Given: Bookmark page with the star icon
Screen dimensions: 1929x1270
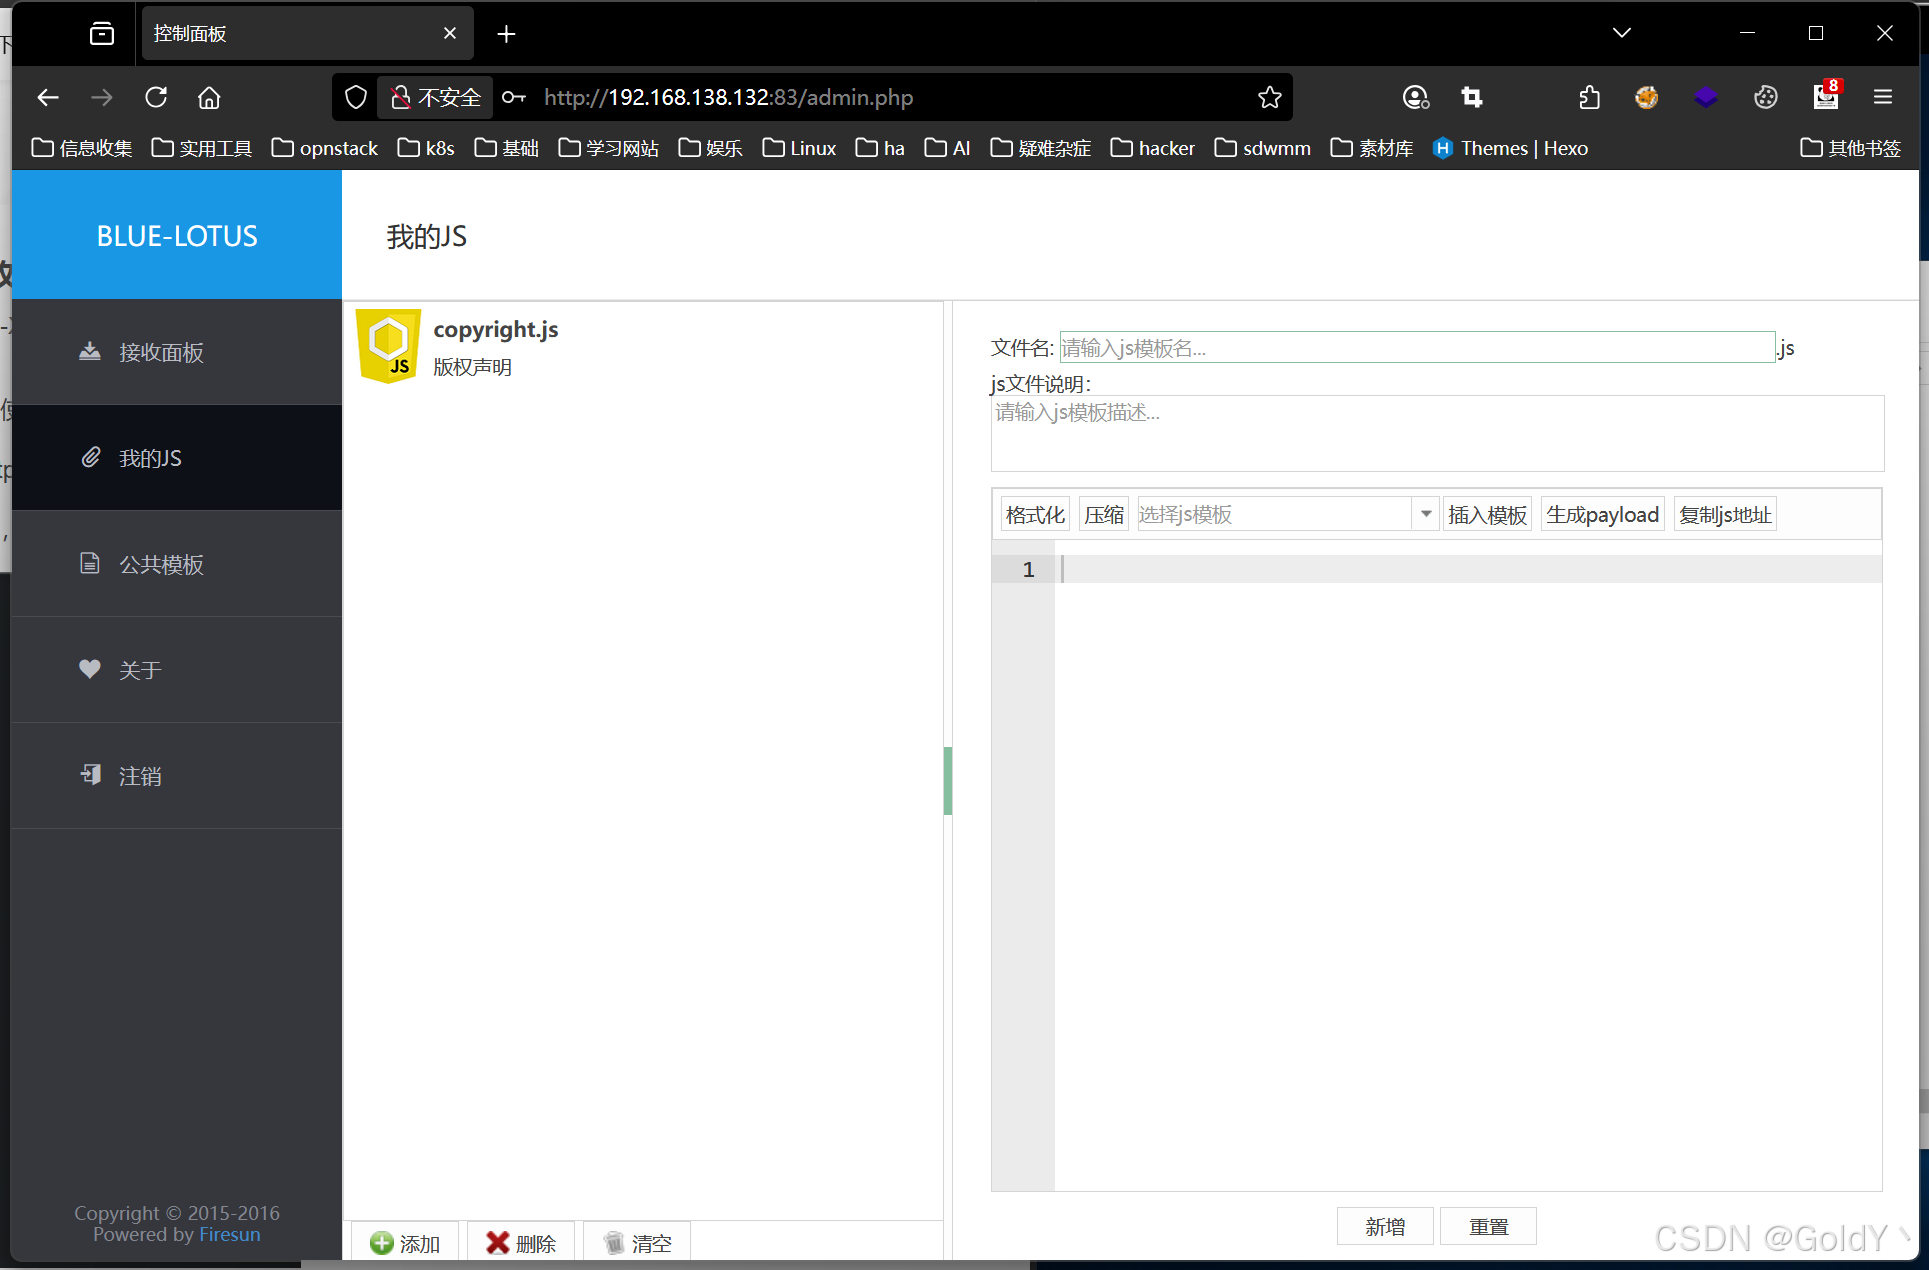Looking at the screenshot, I should click(1269, 97).
